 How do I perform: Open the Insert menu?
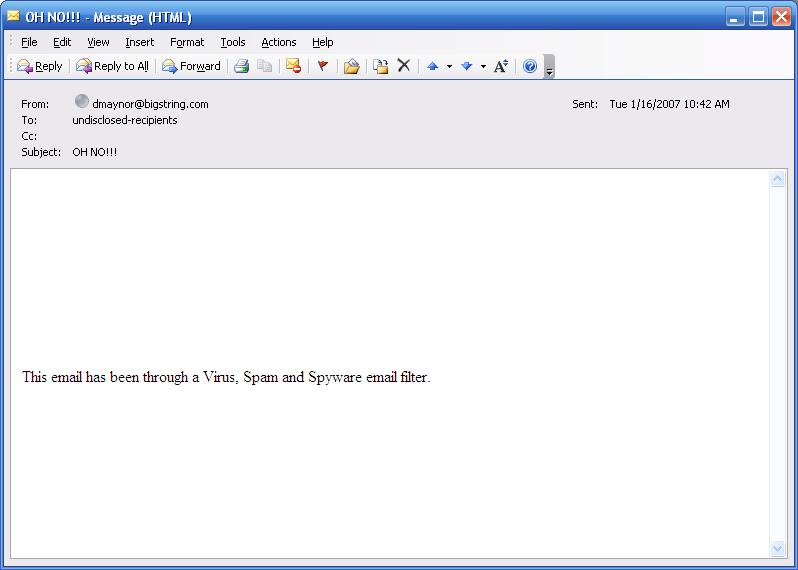139,42
